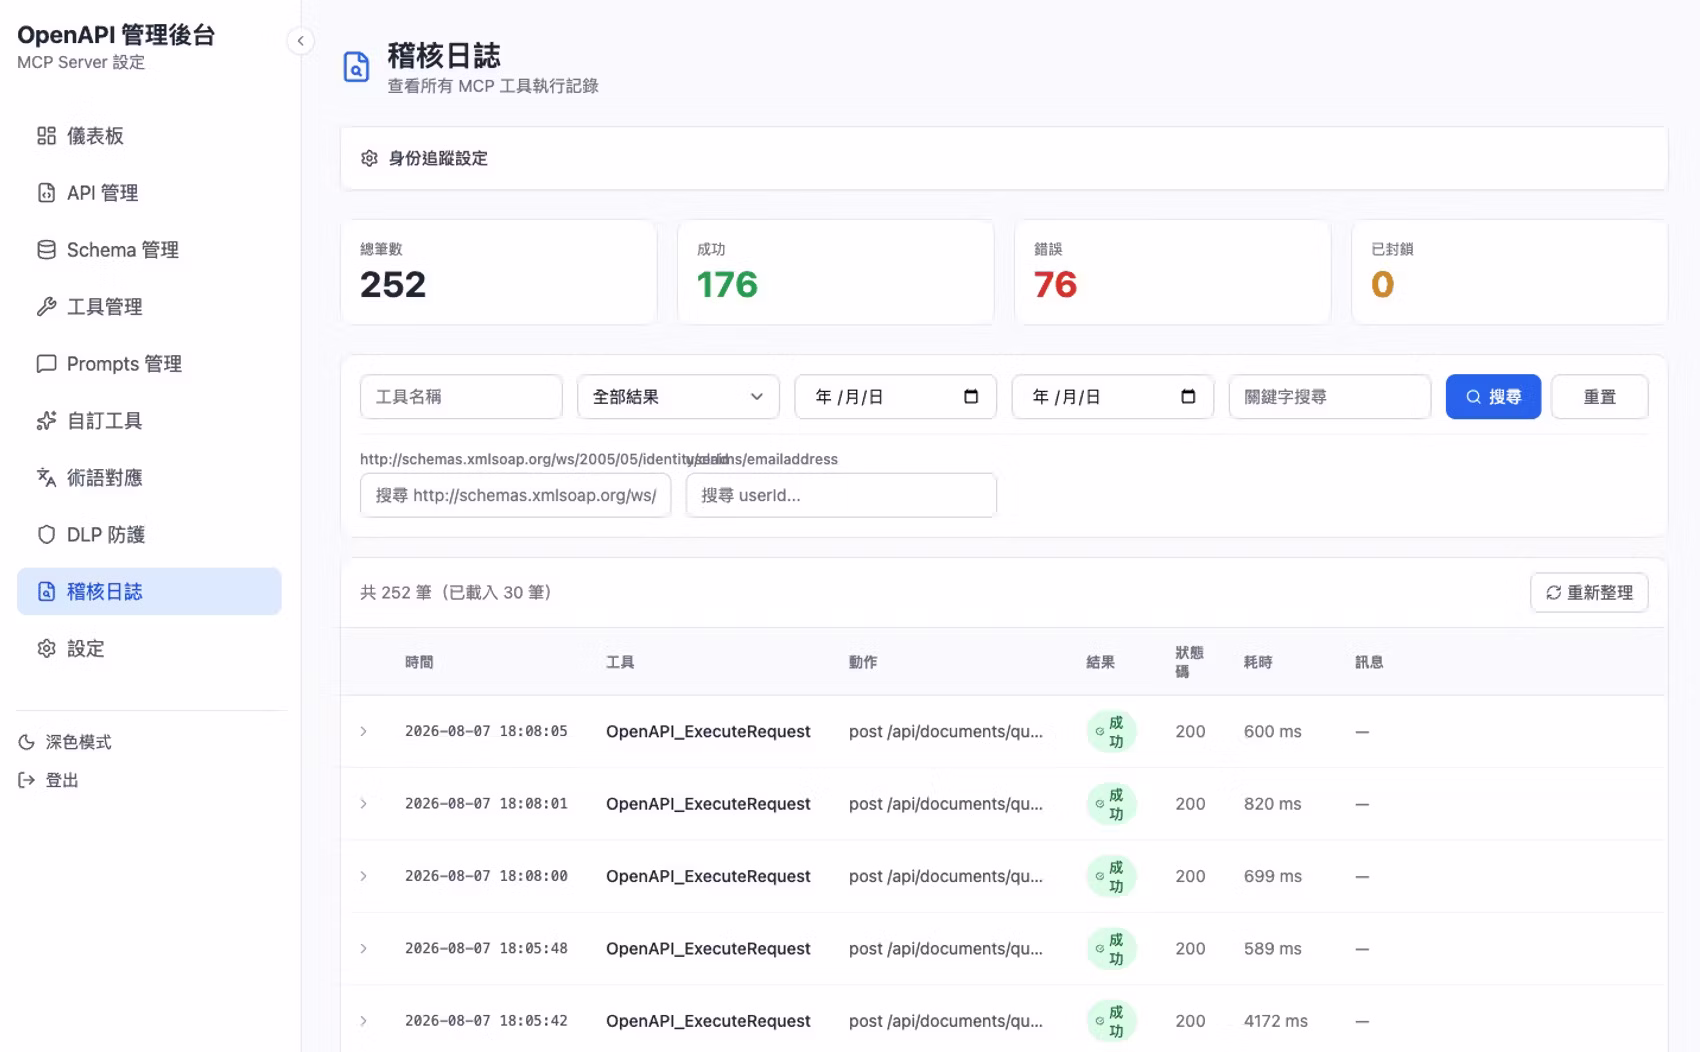Click the sidebar 設定 gear icon

[46, 649]
